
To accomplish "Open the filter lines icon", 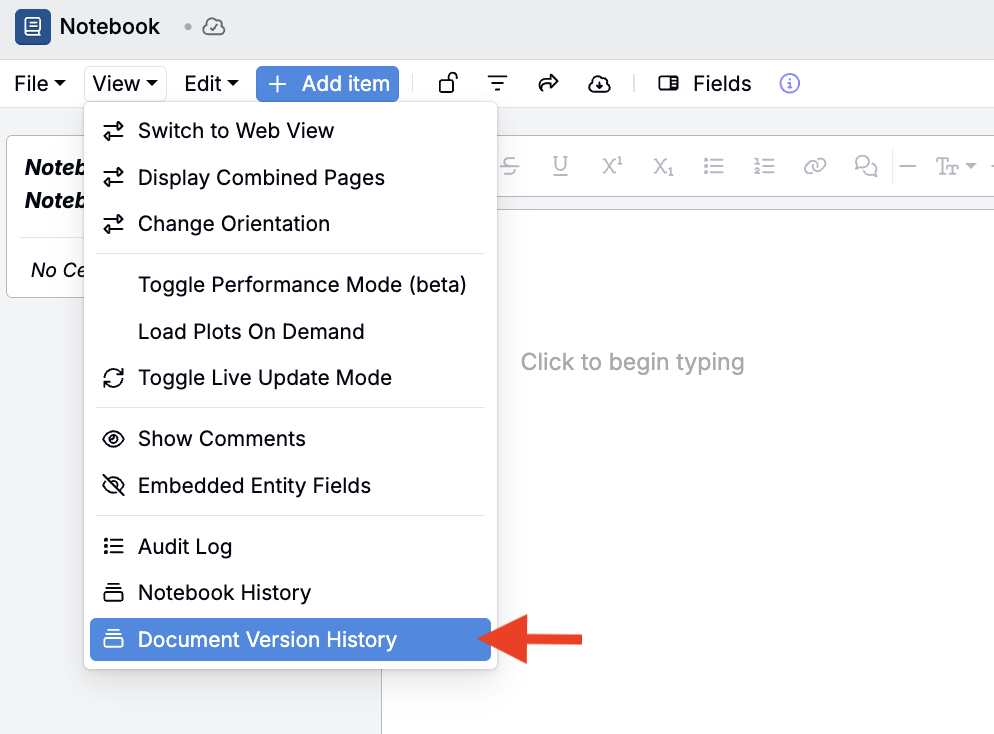I will click(x=497, y=84).
